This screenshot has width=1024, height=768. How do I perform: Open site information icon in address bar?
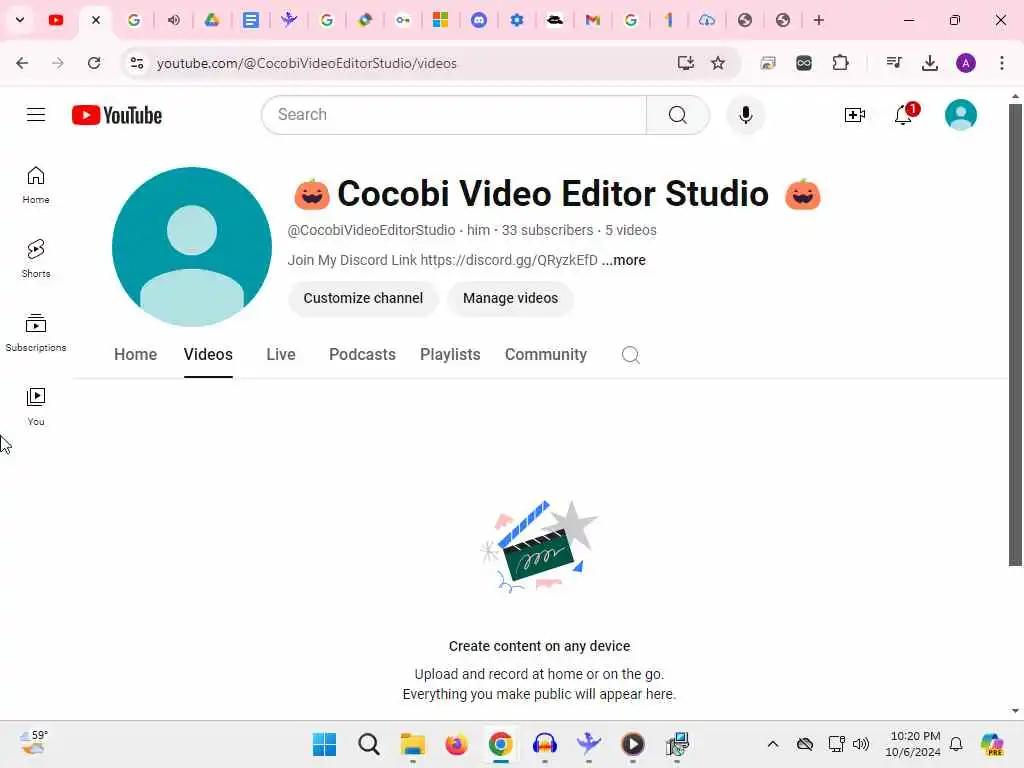(x=136, y=63)
